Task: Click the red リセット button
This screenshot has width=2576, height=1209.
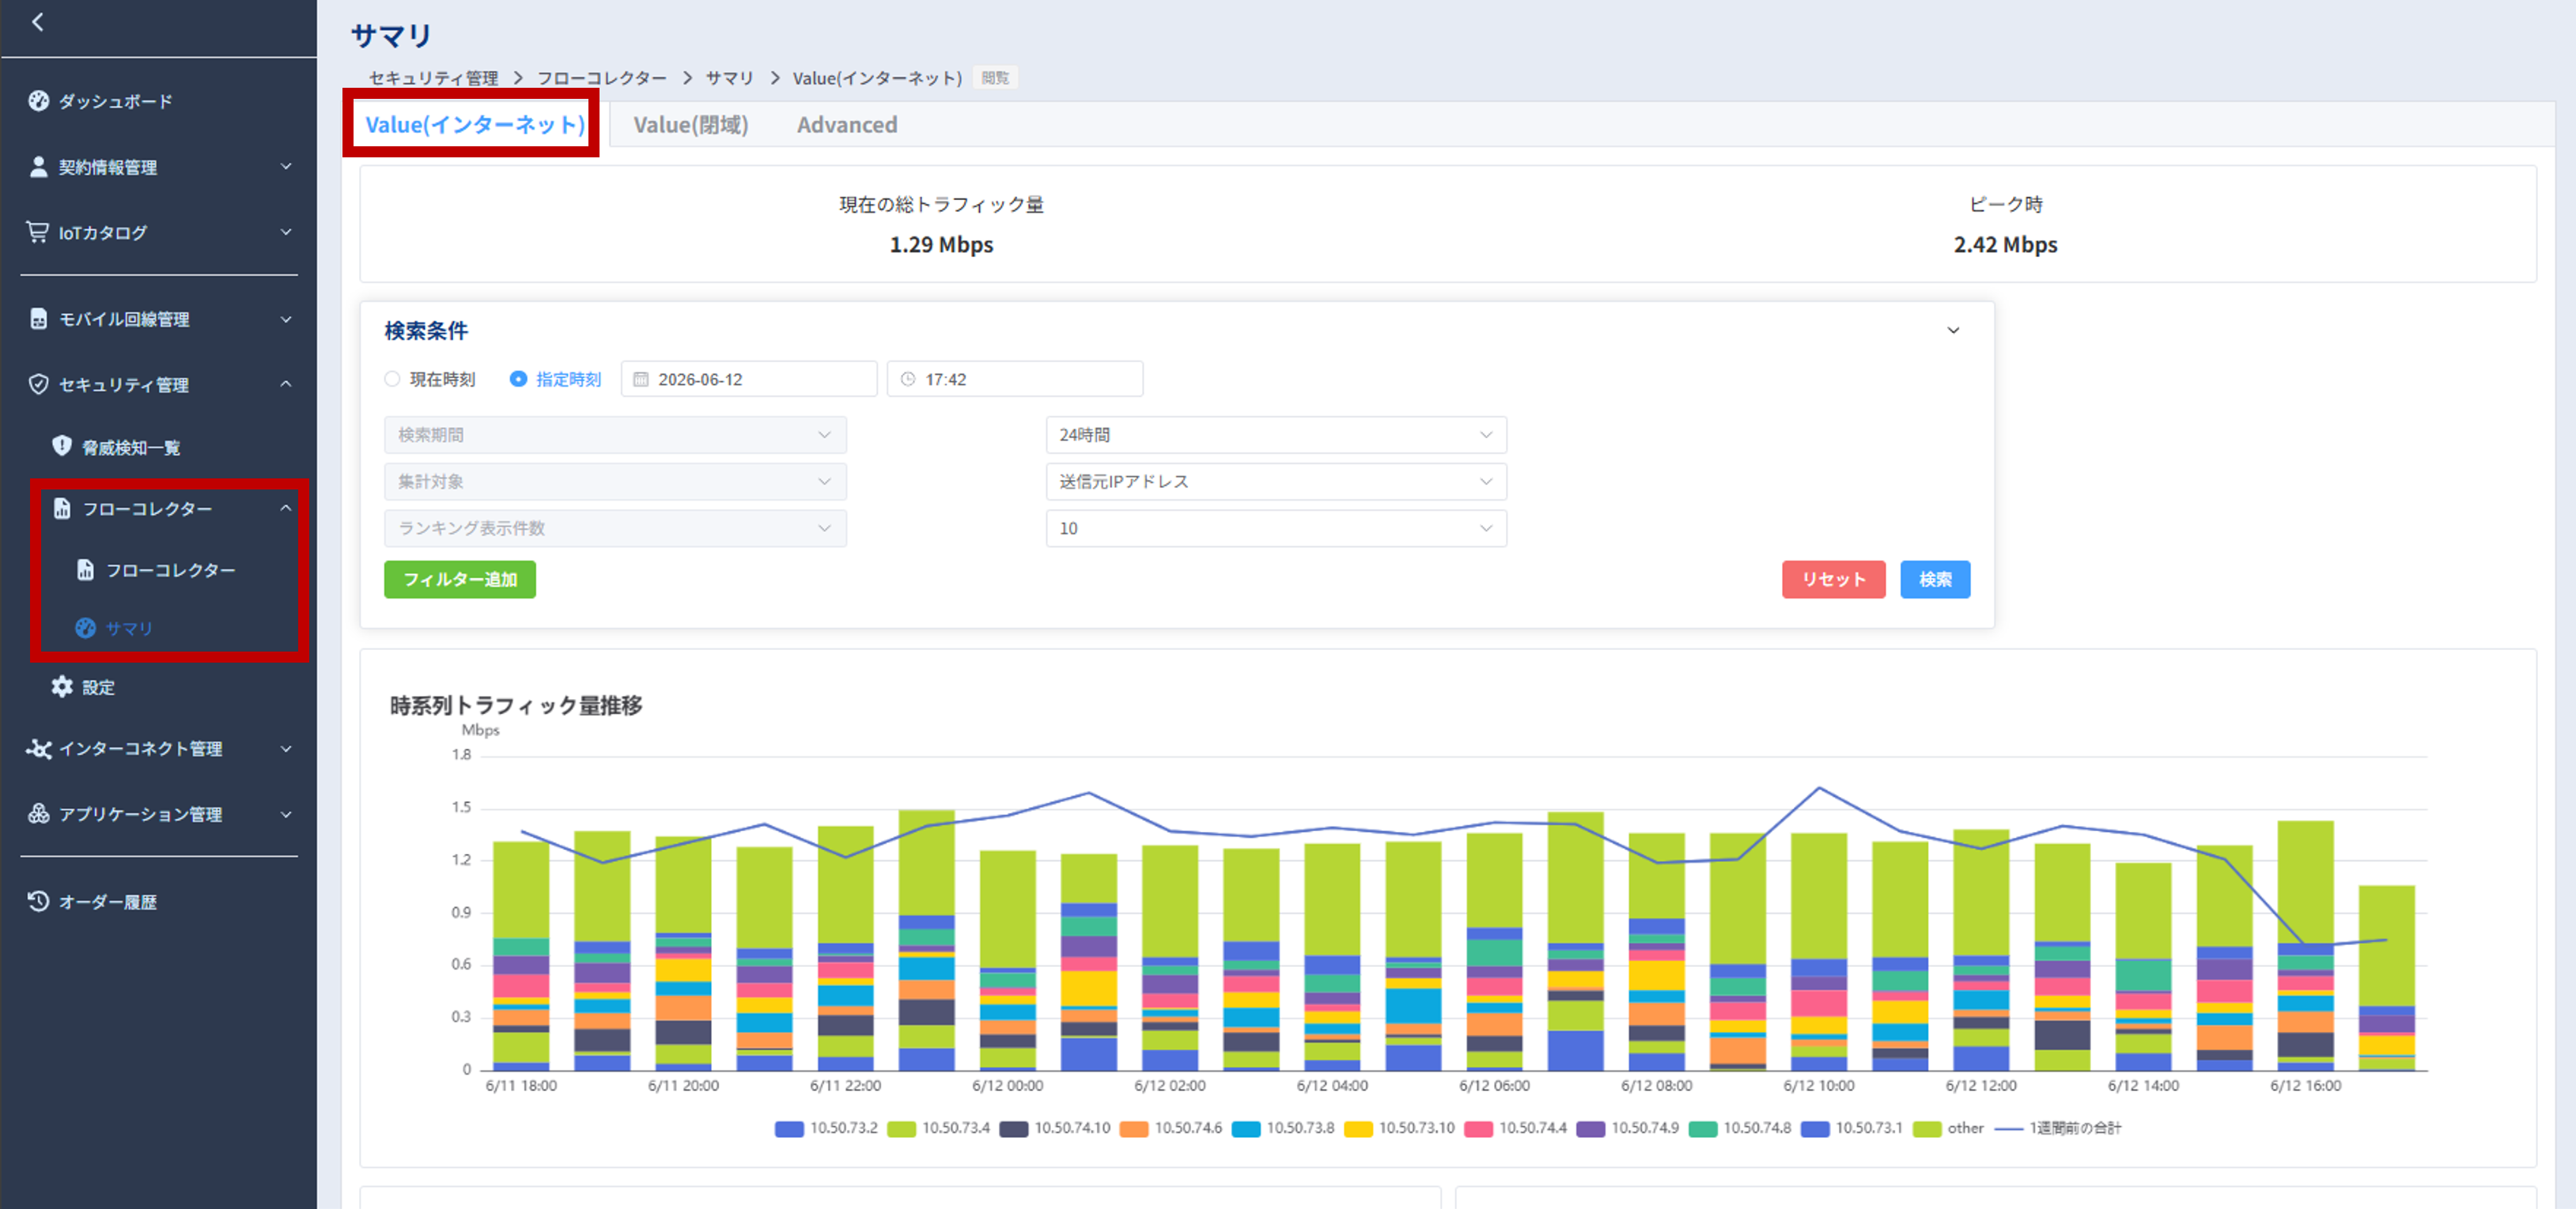Action: pyautogui.click(x=1833, y=580)
